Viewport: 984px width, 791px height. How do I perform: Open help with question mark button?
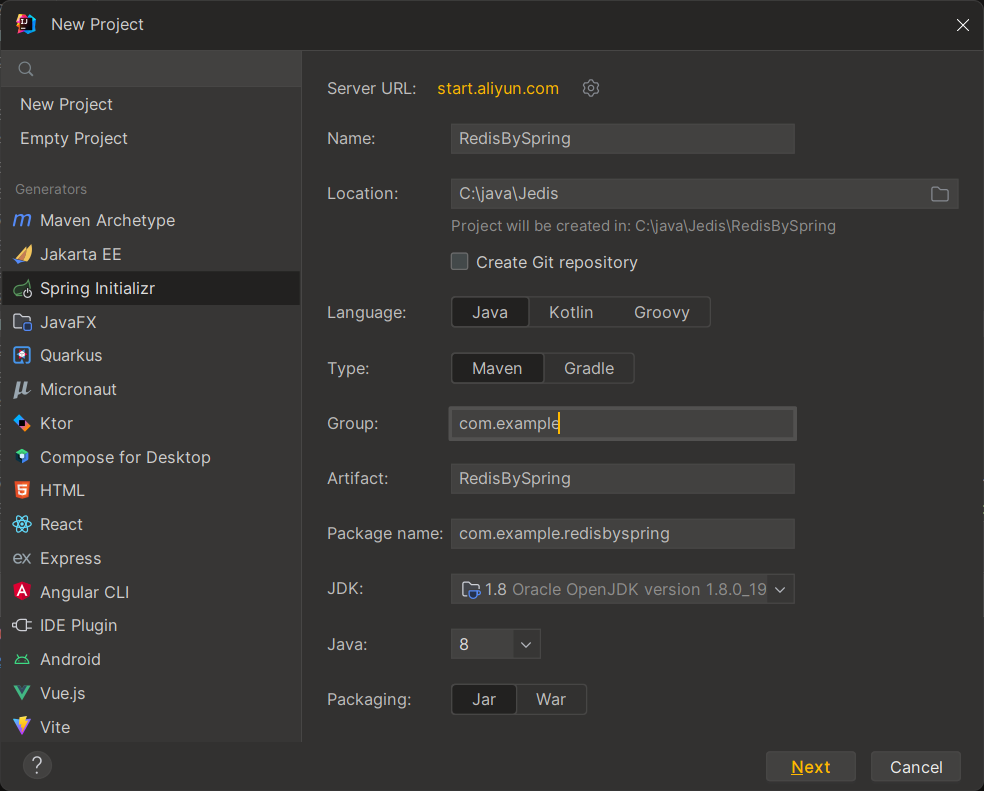click(37, 765)
